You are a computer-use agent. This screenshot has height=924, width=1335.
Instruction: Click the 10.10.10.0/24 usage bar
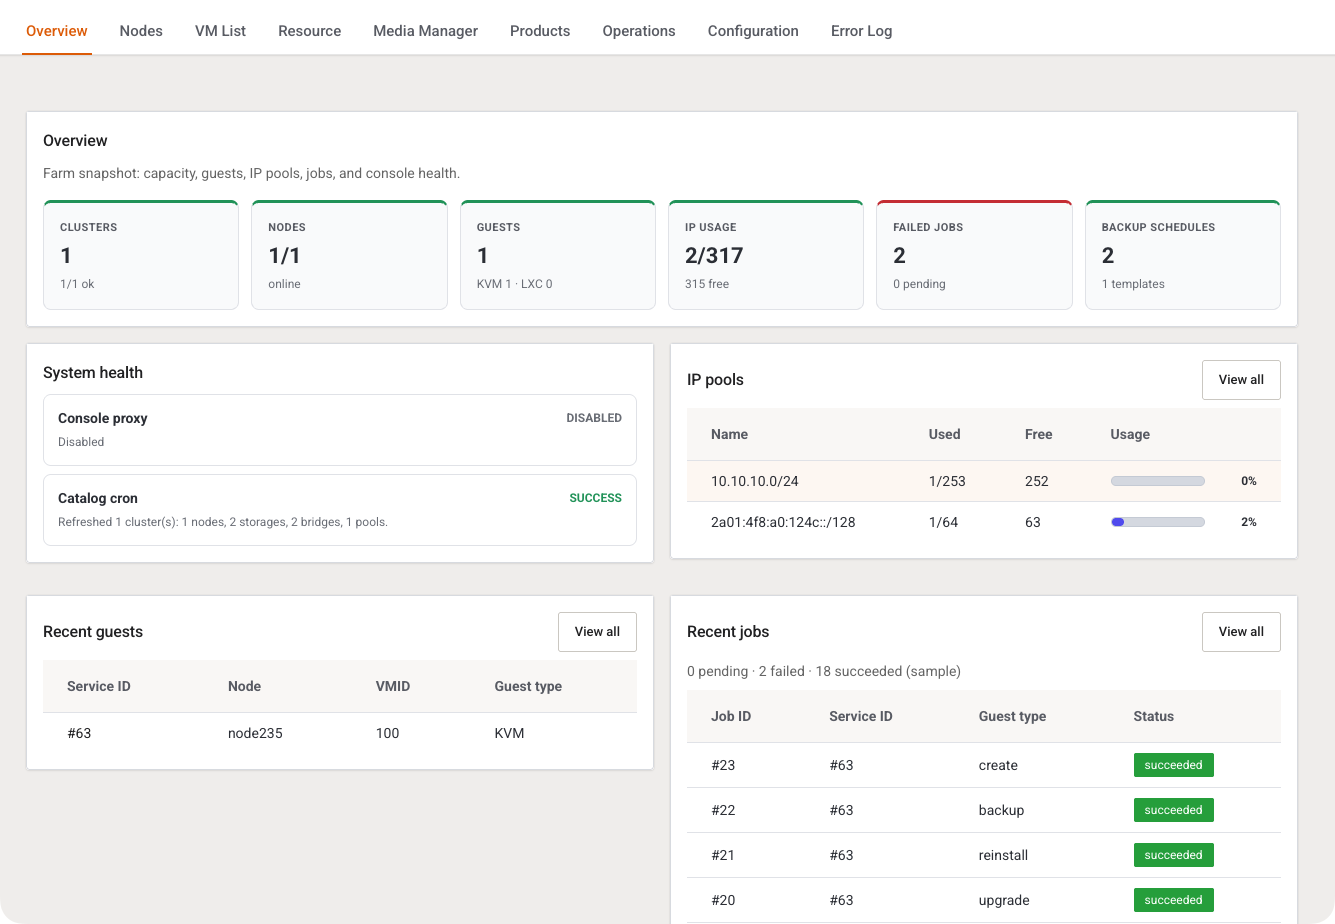pos(1157,481)
